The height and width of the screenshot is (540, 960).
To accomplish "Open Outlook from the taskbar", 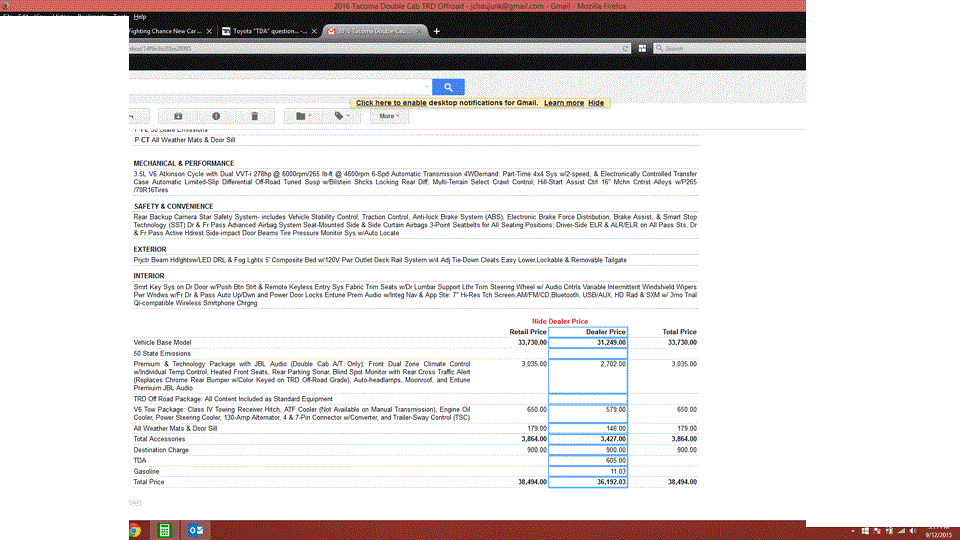I will pyautogui.click(x=196, y=530).
